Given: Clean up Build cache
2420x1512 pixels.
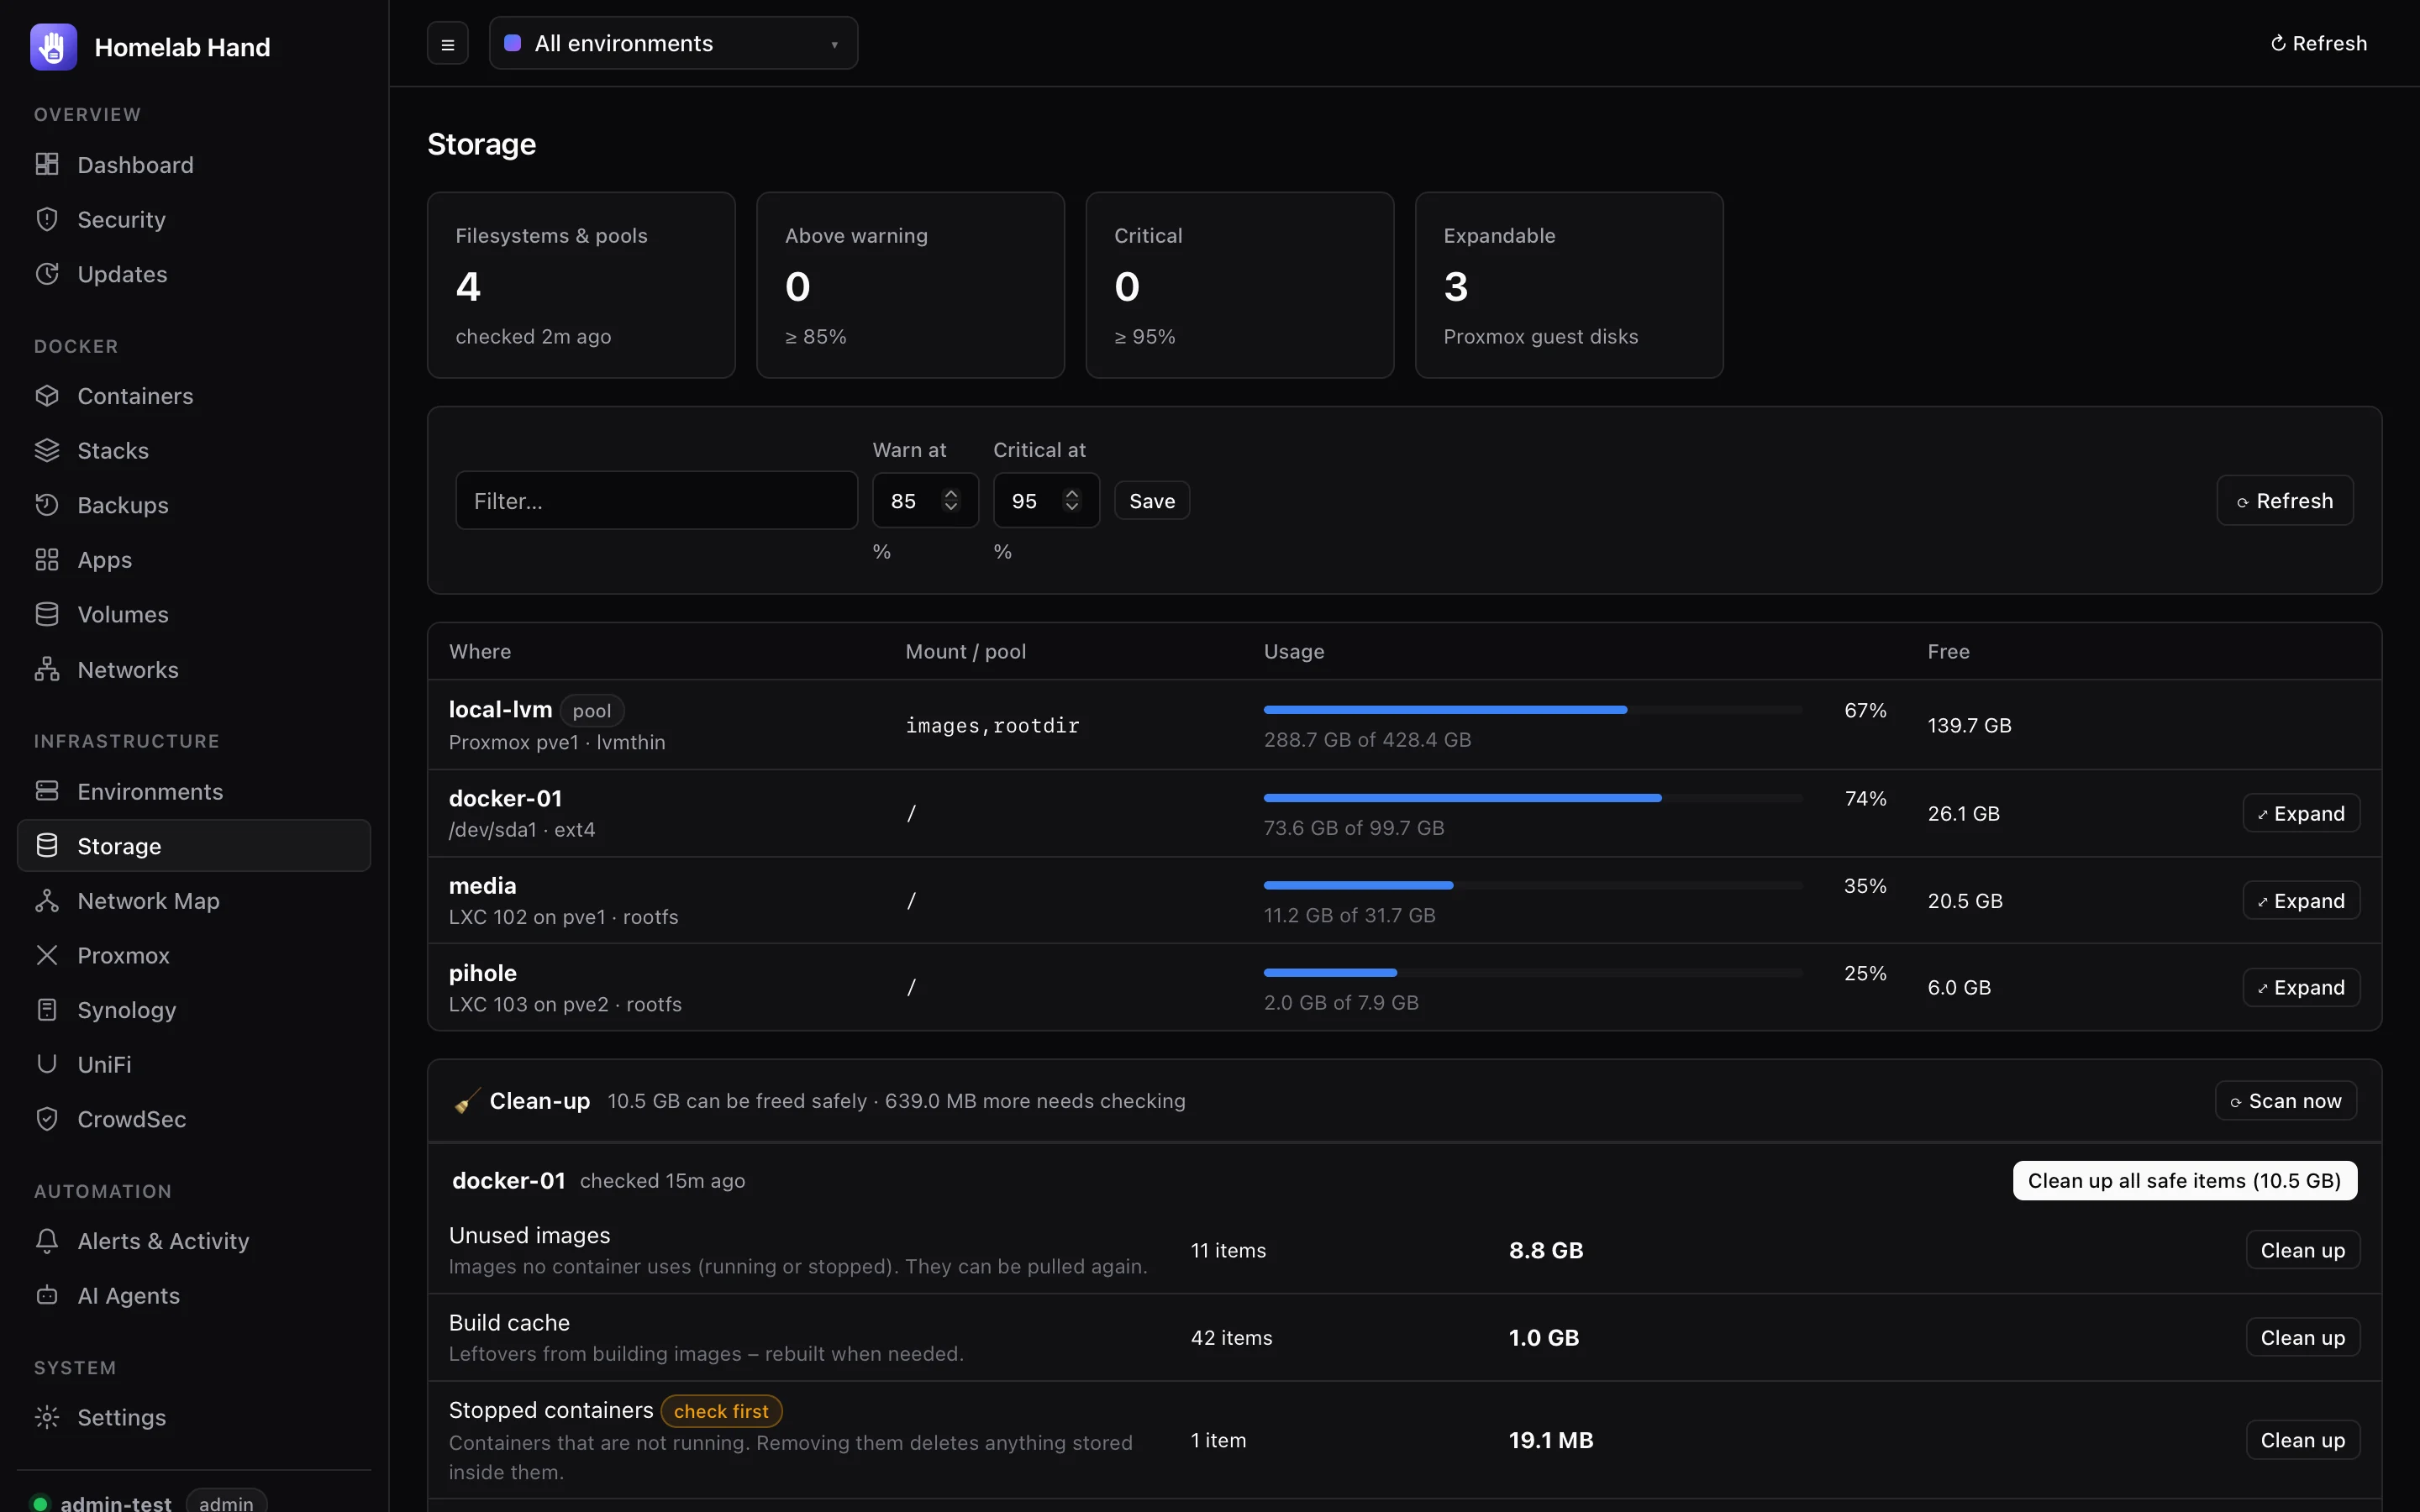Looking at the screenshot, I should (2302, 1337).
